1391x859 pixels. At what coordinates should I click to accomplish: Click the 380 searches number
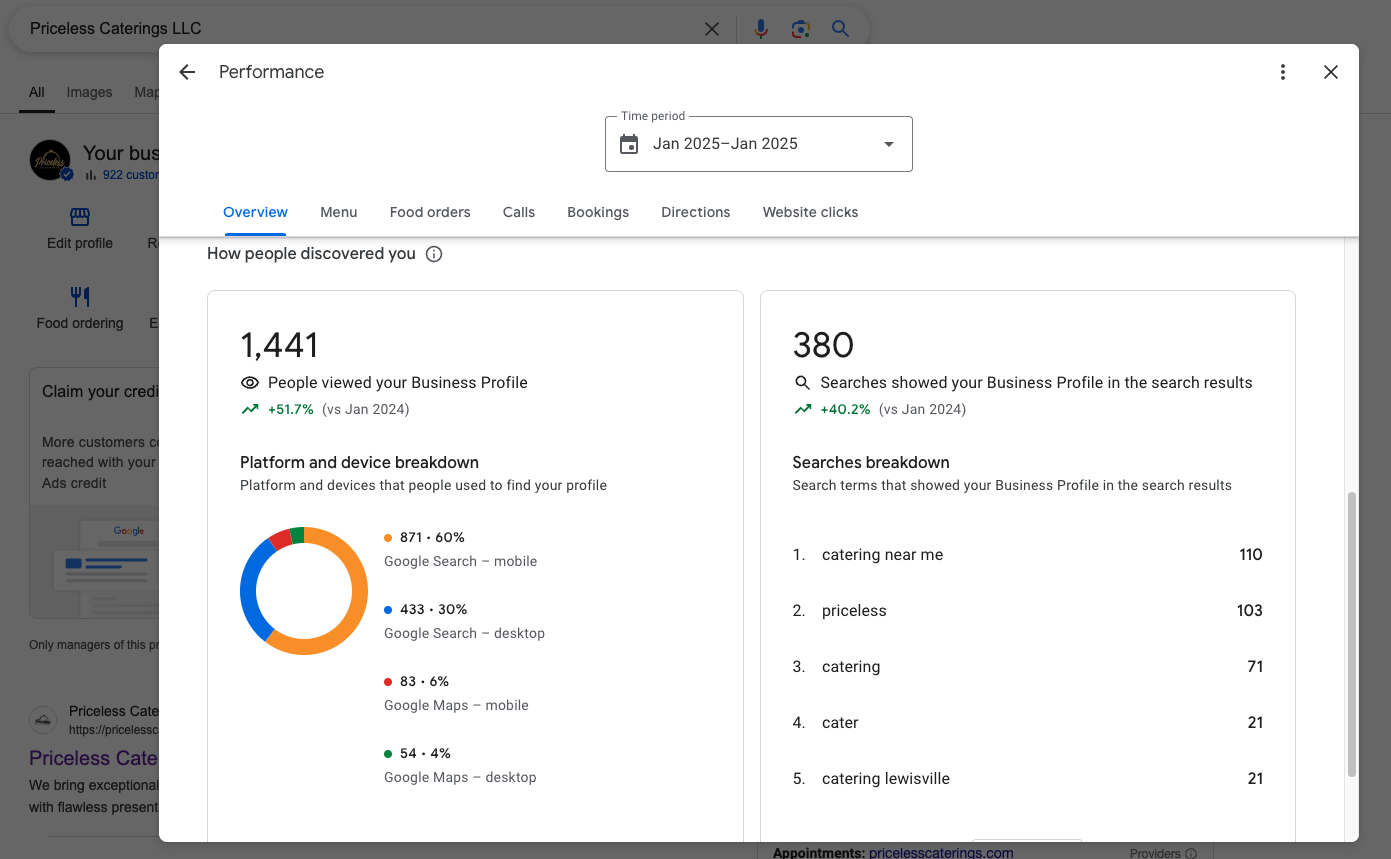[x=823, y=346]
